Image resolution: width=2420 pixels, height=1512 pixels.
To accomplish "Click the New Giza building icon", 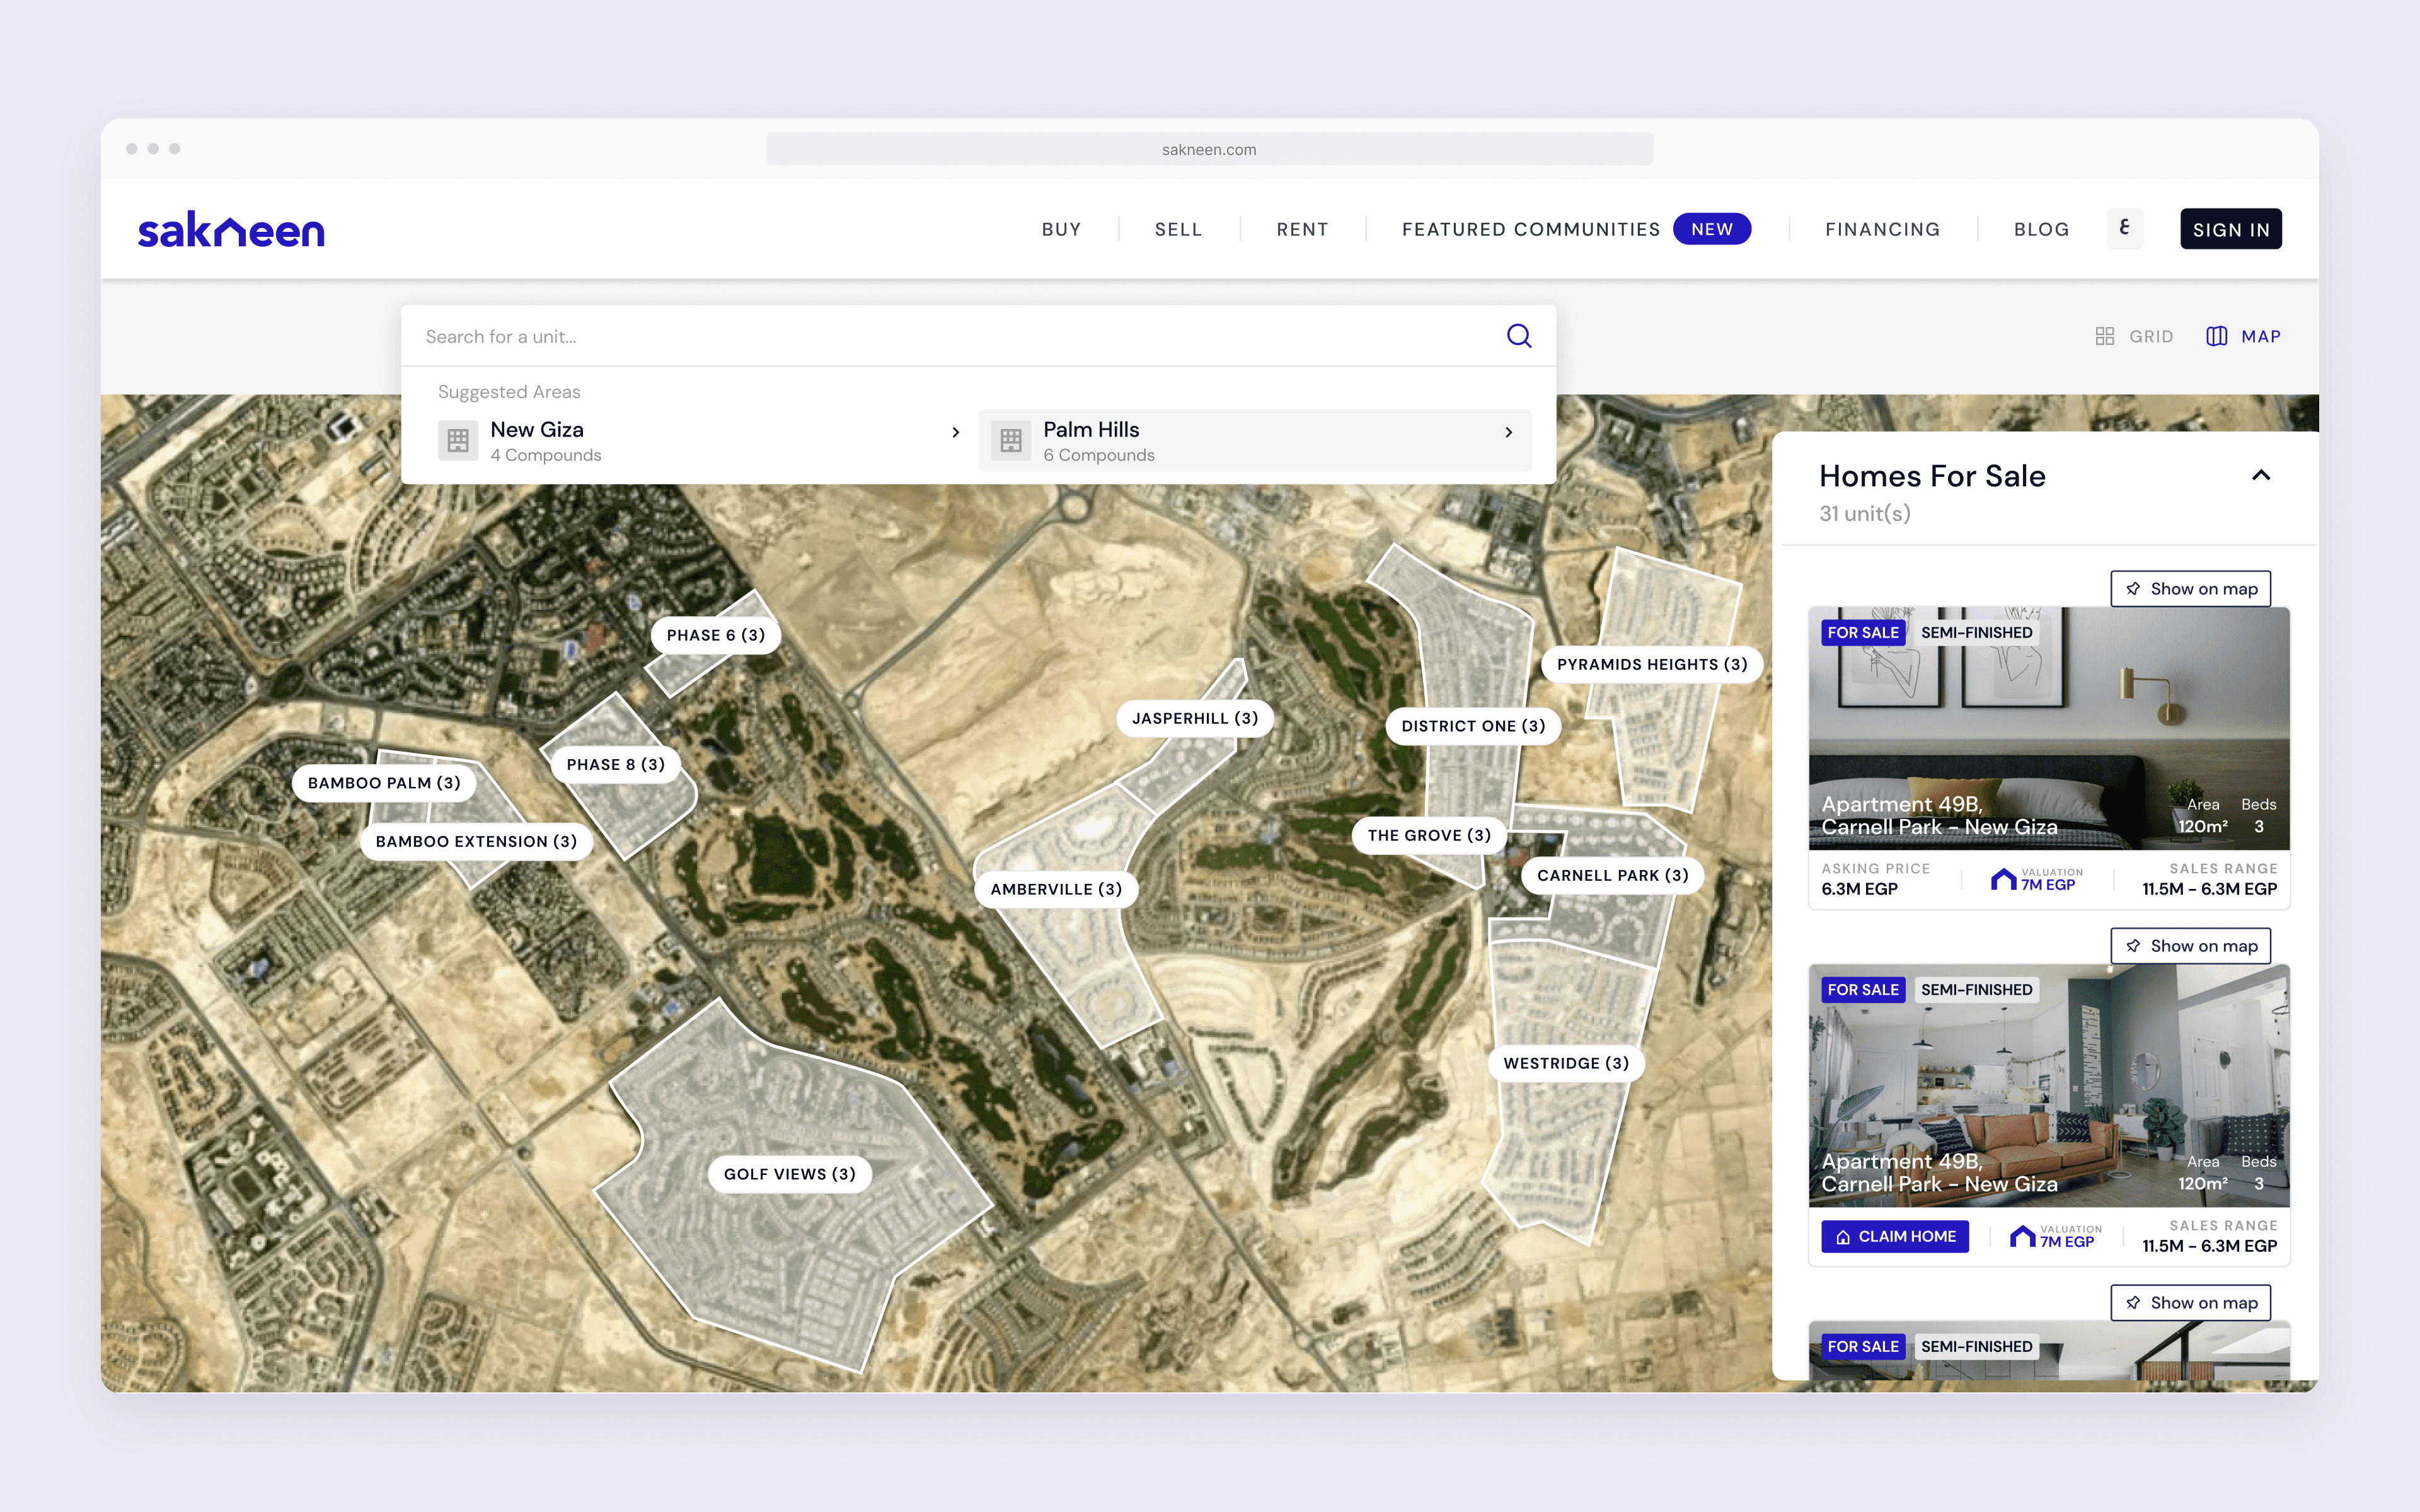I will click(x=458, y=440).
